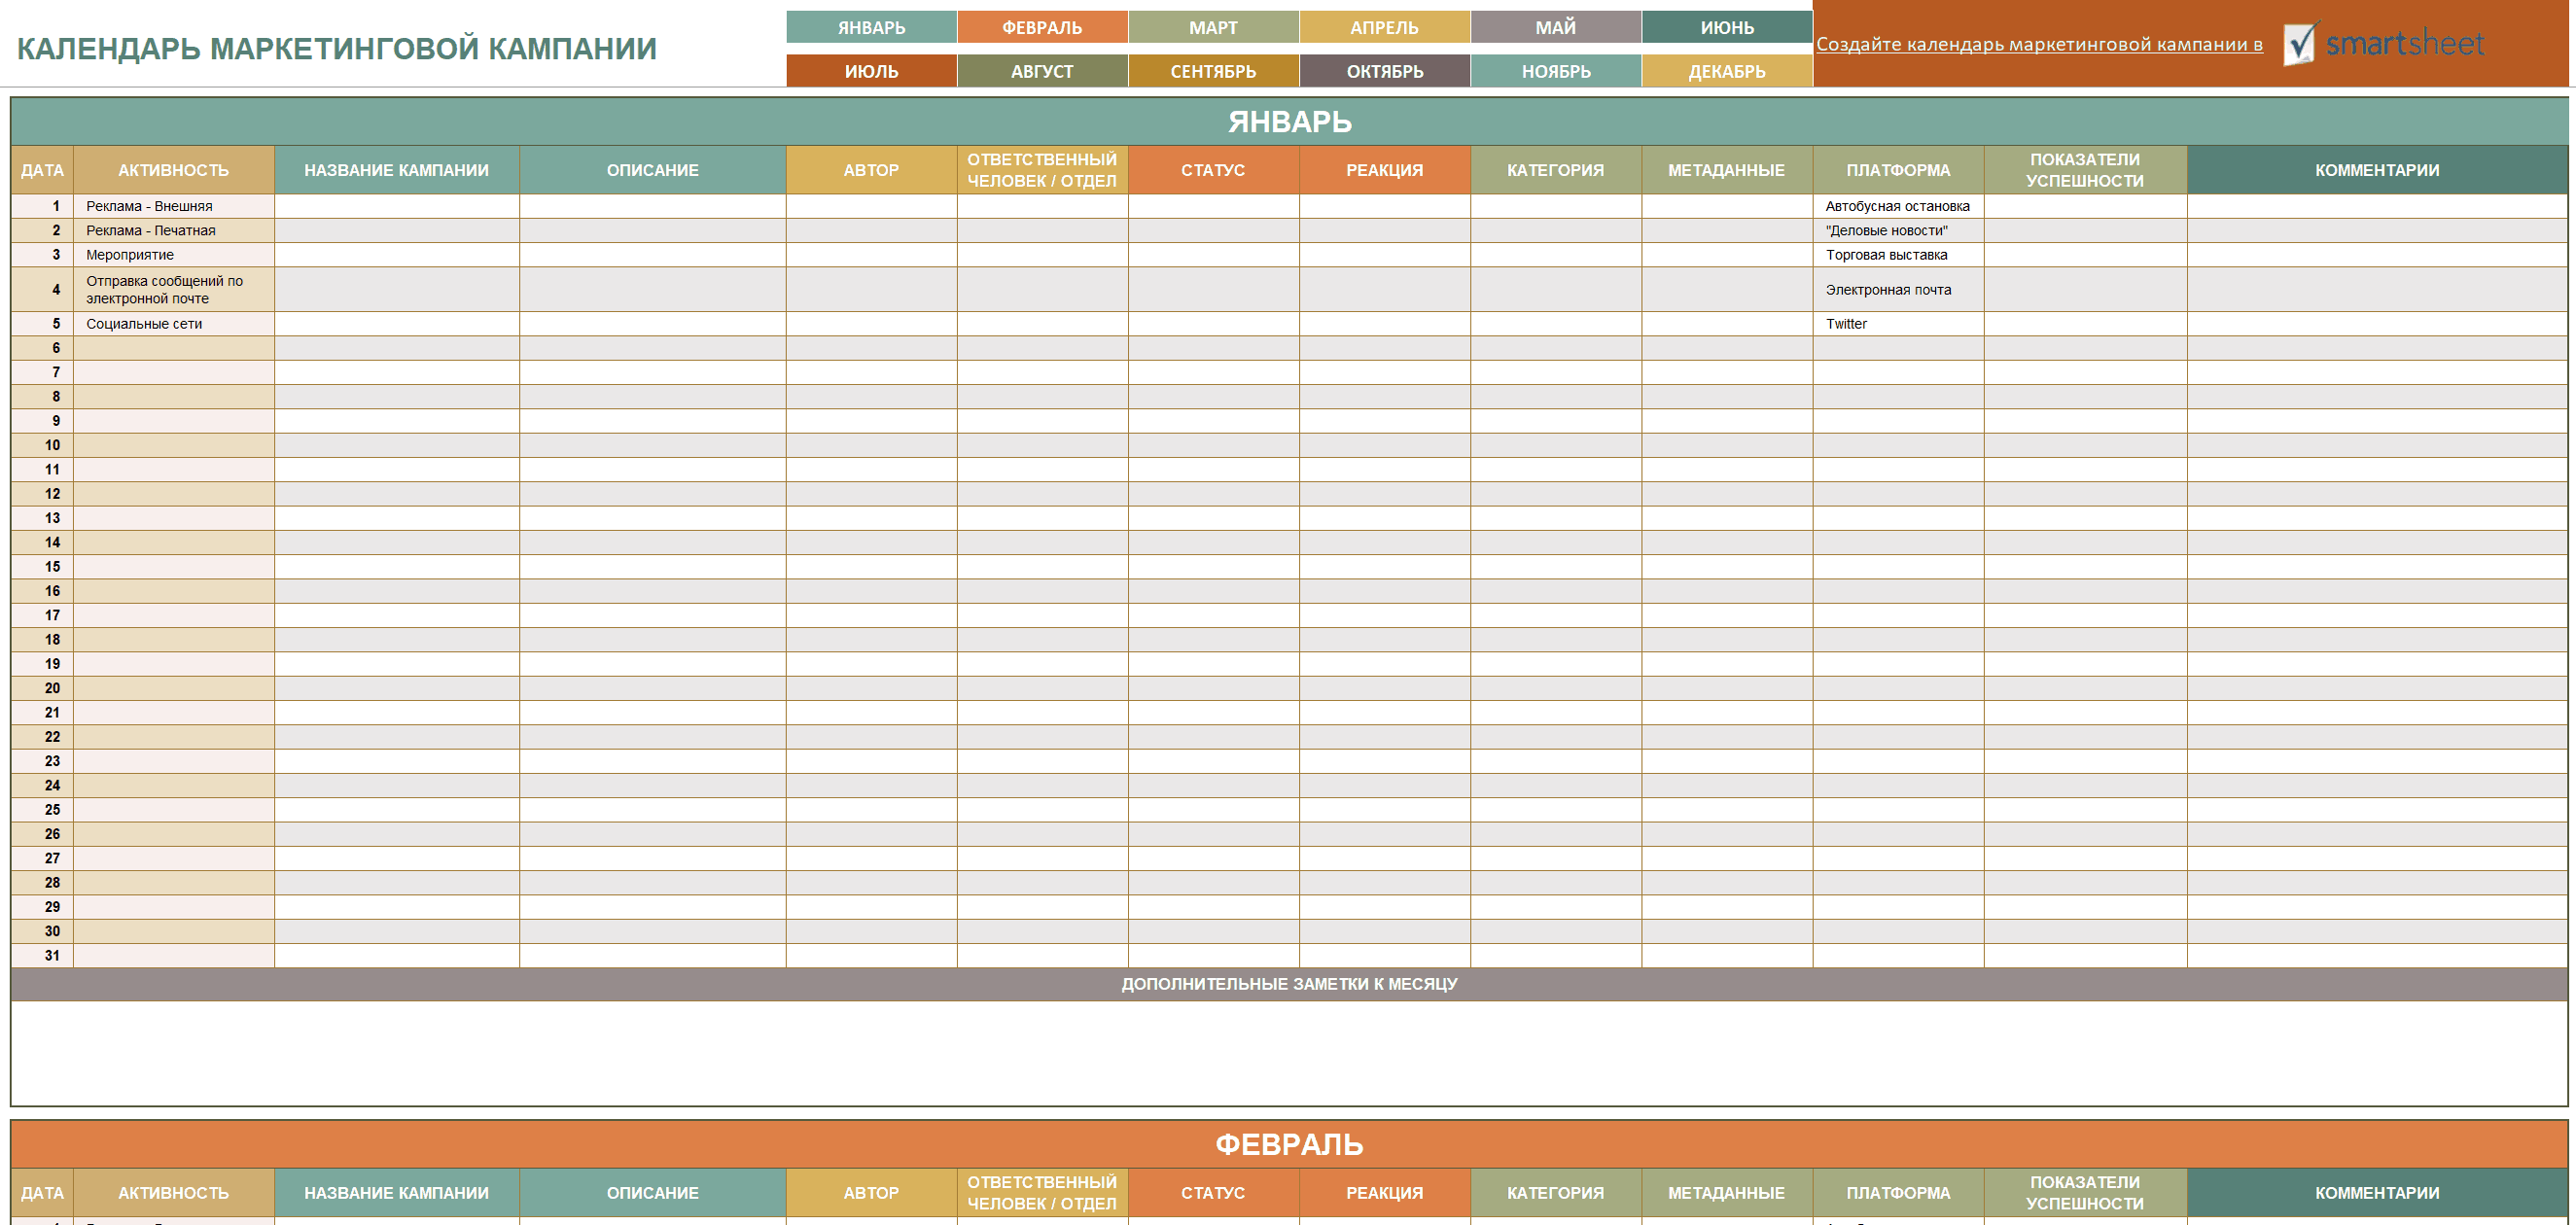Screen dimensions: 2576x1225
Task: Navigate to ИЮНЬ month button
Action: coord(1727,27)
